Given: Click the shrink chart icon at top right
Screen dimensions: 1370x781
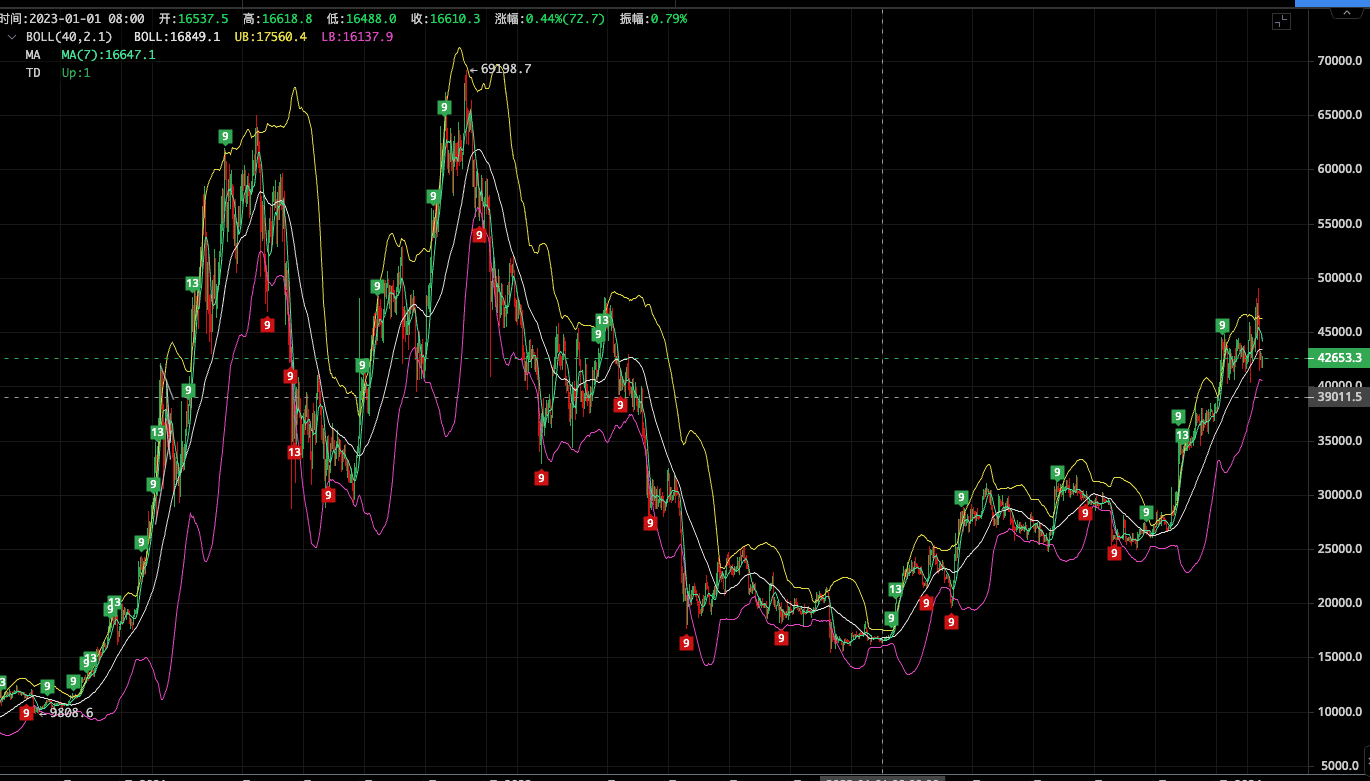Looking at the screenshot, I should [1281, 21].
